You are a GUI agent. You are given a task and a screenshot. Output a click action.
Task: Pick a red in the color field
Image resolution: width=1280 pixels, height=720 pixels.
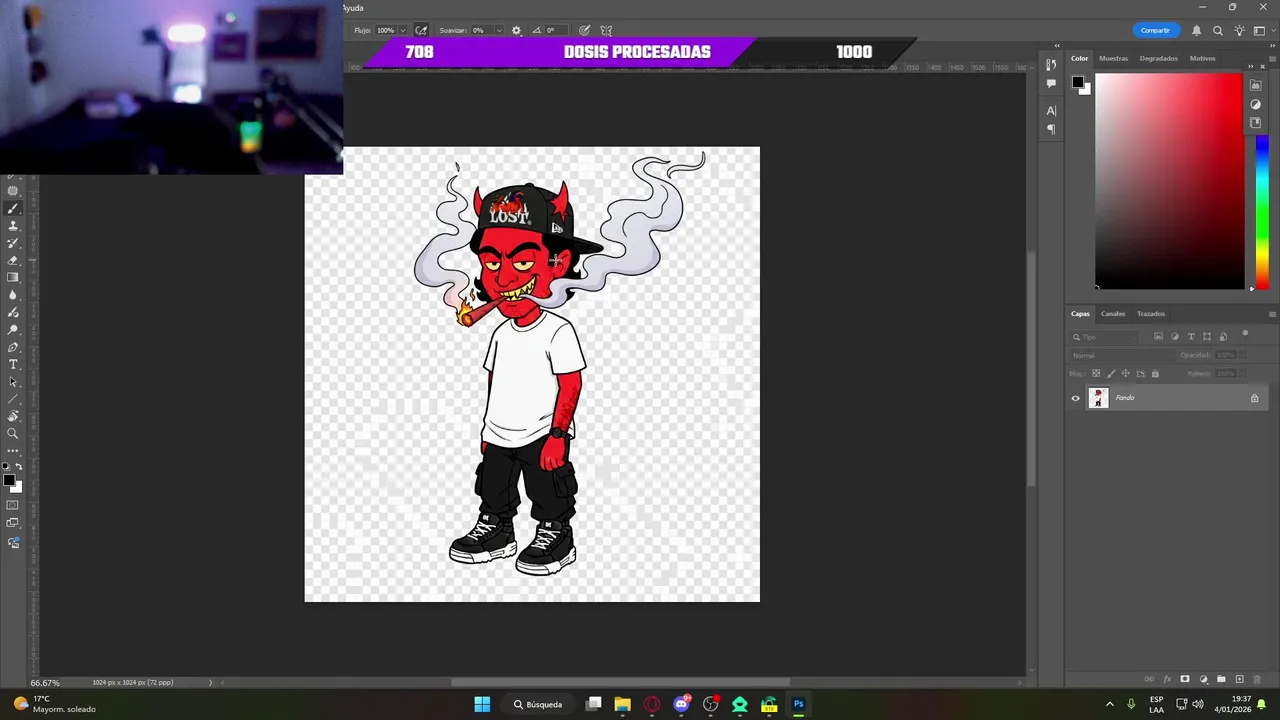click(x=1169, y=181)
